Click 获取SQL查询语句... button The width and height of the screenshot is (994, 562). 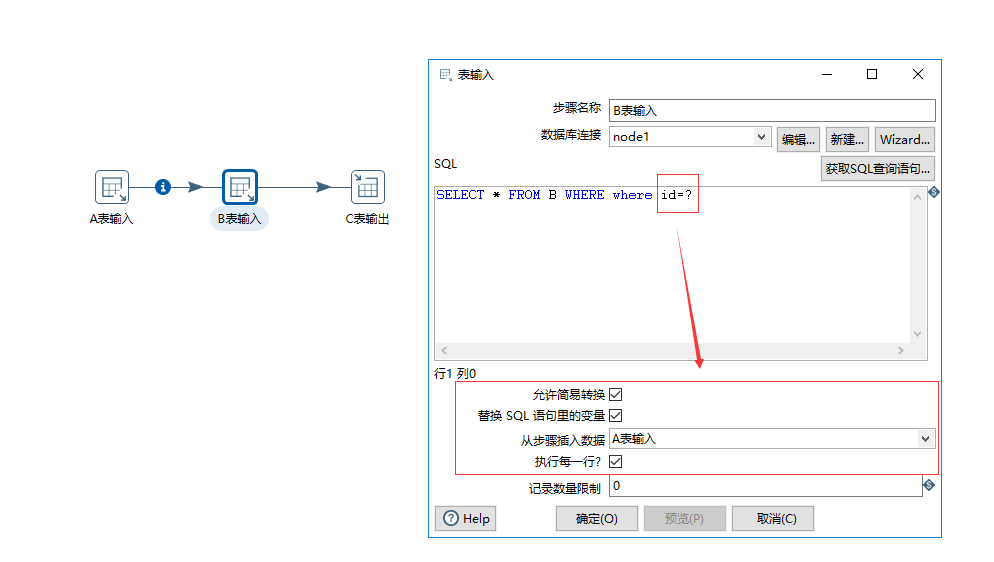(877, 169)
